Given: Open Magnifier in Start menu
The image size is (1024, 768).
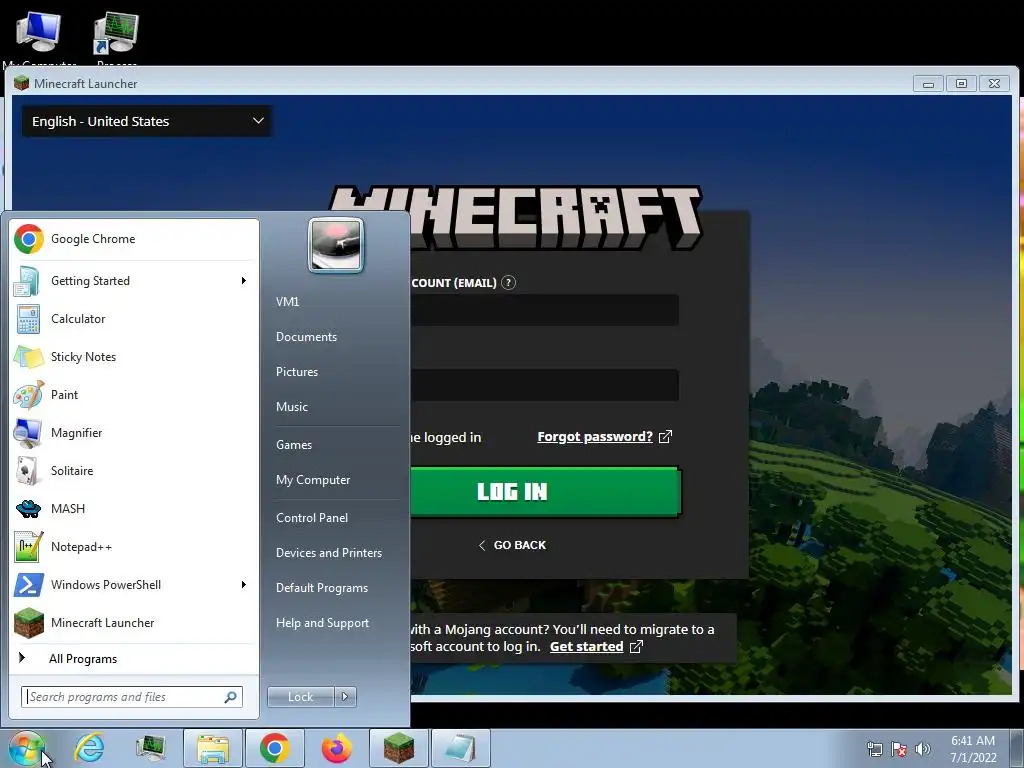Looking at the screenshot, I should [x=134, y=432].
